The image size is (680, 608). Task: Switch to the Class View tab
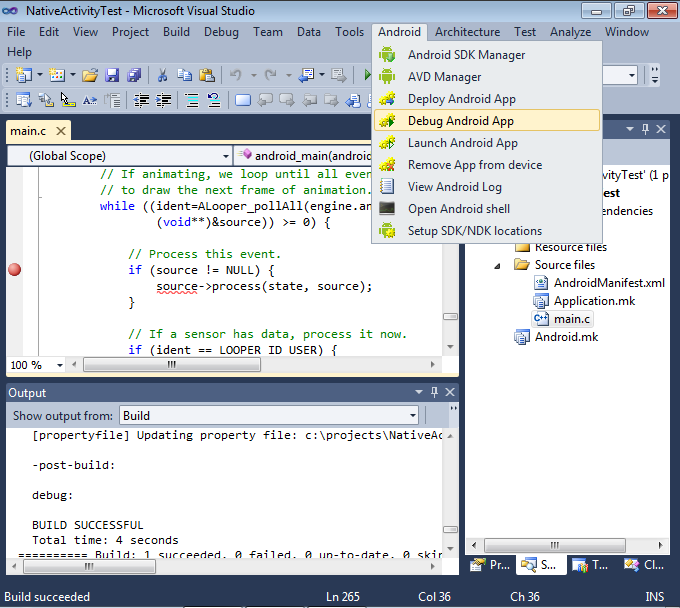pos(644,565)
